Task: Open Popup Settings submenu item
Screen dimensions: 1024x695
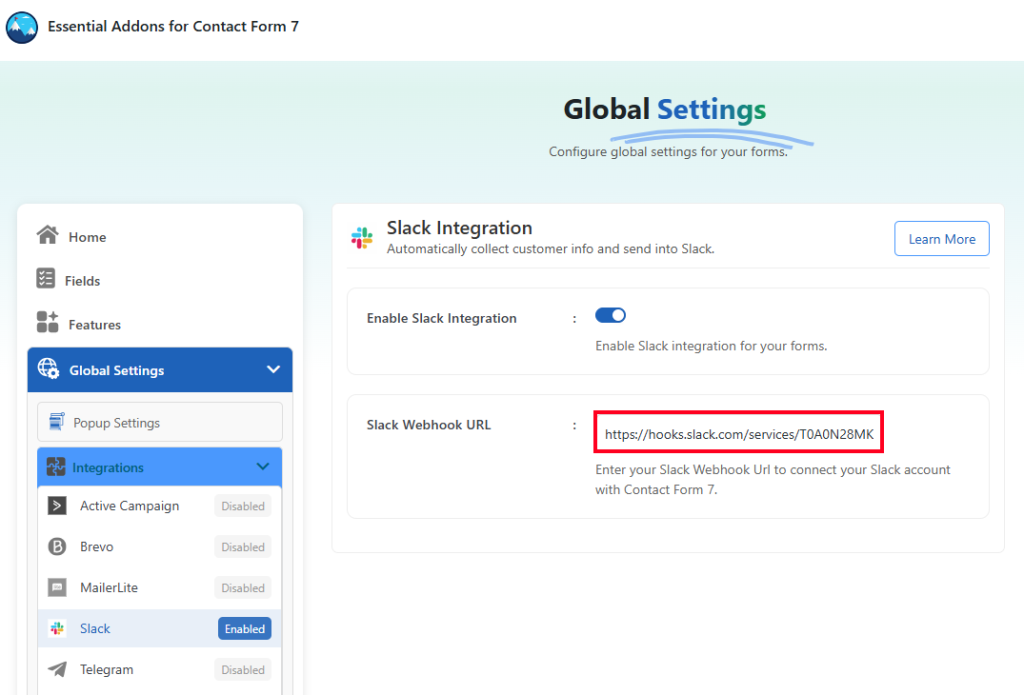Action: pyautogui.click(x=160, y=422)
